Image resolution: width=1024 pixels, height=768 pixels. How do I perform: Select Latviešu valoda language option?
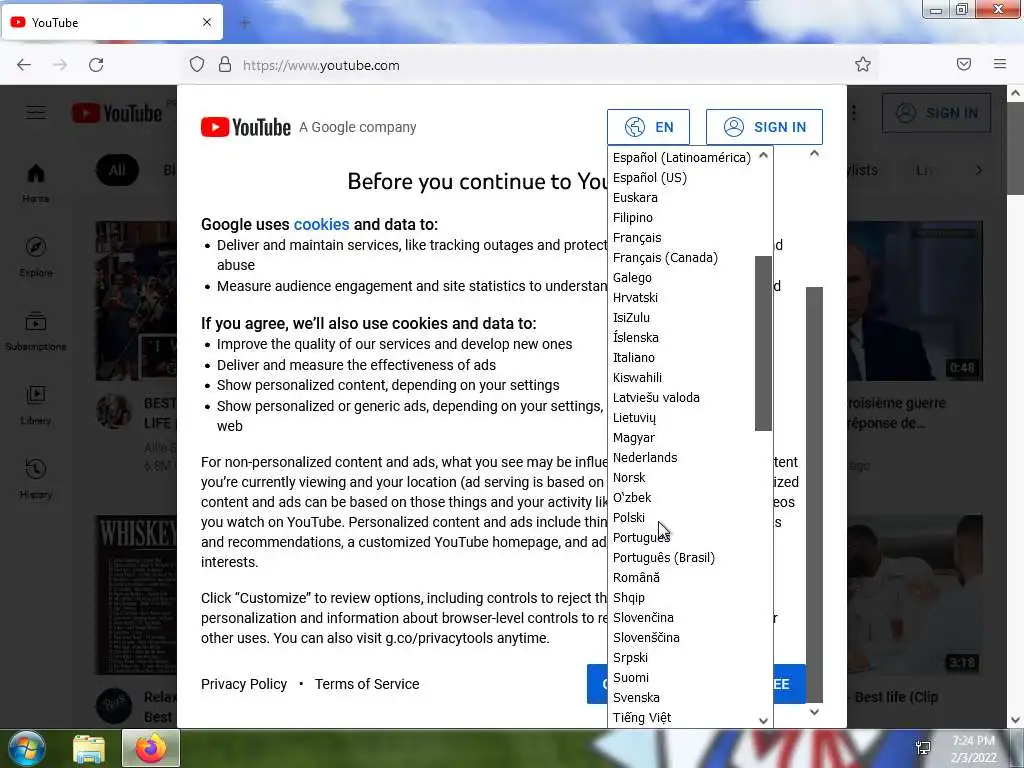[681, 397]
